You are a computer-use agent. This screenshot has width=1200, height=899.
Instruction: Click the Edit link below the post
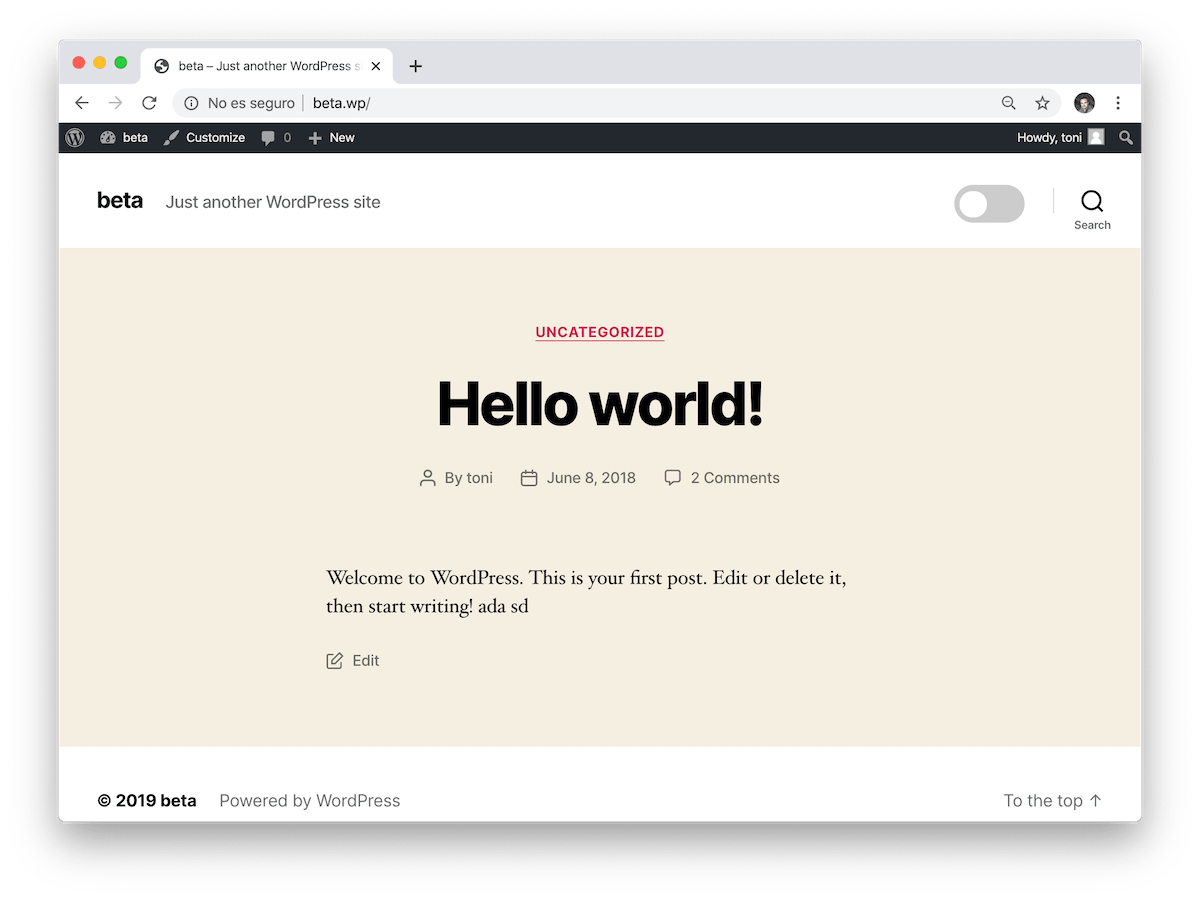[x=366, y=660]
